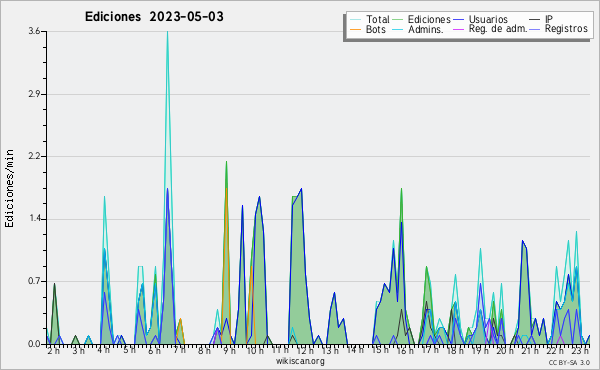Click the 2 h x-axis label
Image resolution: width=600 pixels, height=370 pixels.
54,350
